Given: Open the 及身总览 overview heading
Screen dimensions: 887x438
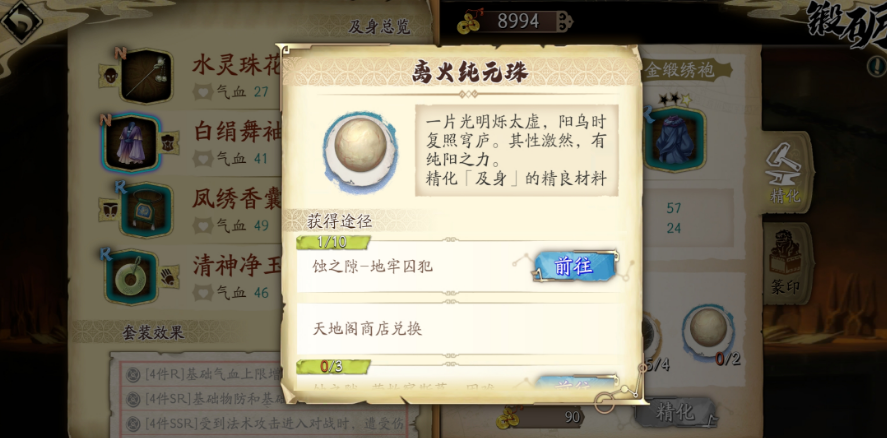Looking at the screenshot, I should 379,27.
